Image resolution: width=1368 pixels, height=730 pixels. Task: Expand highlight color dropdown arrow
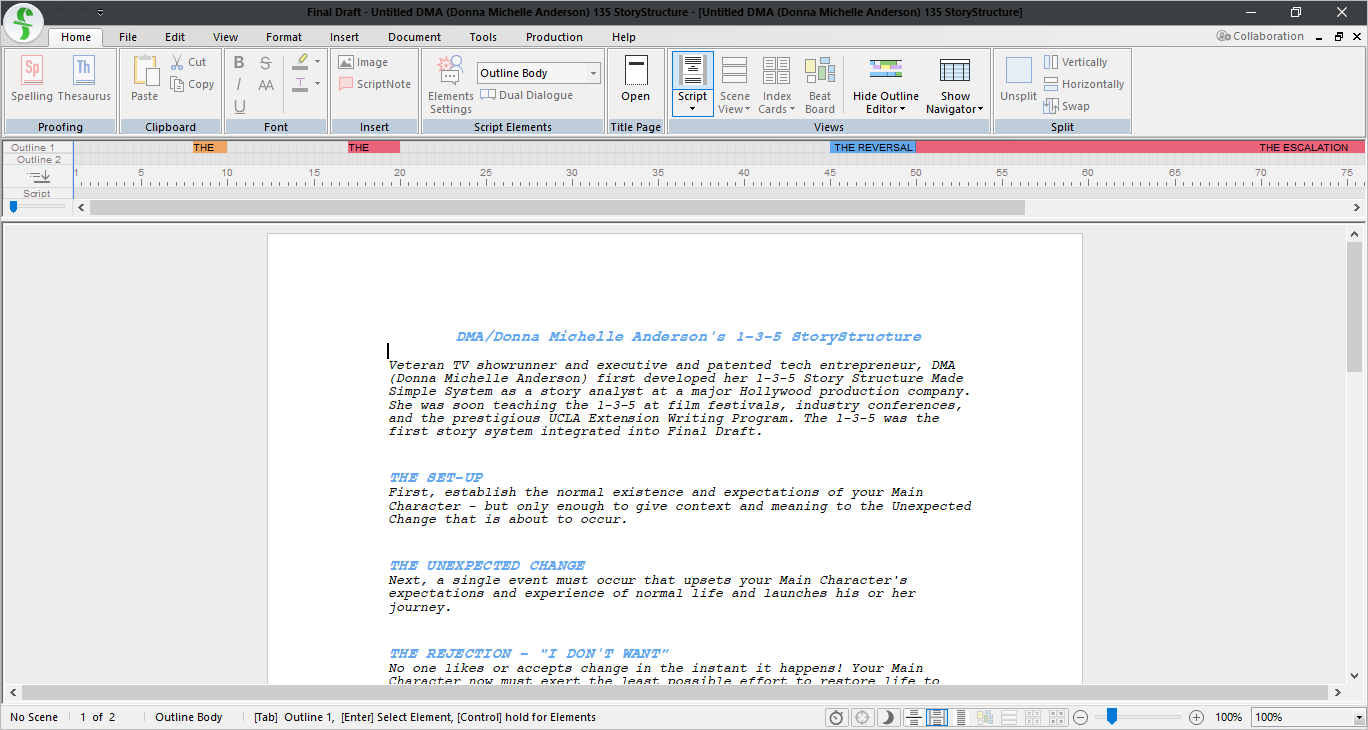[318, 61]
